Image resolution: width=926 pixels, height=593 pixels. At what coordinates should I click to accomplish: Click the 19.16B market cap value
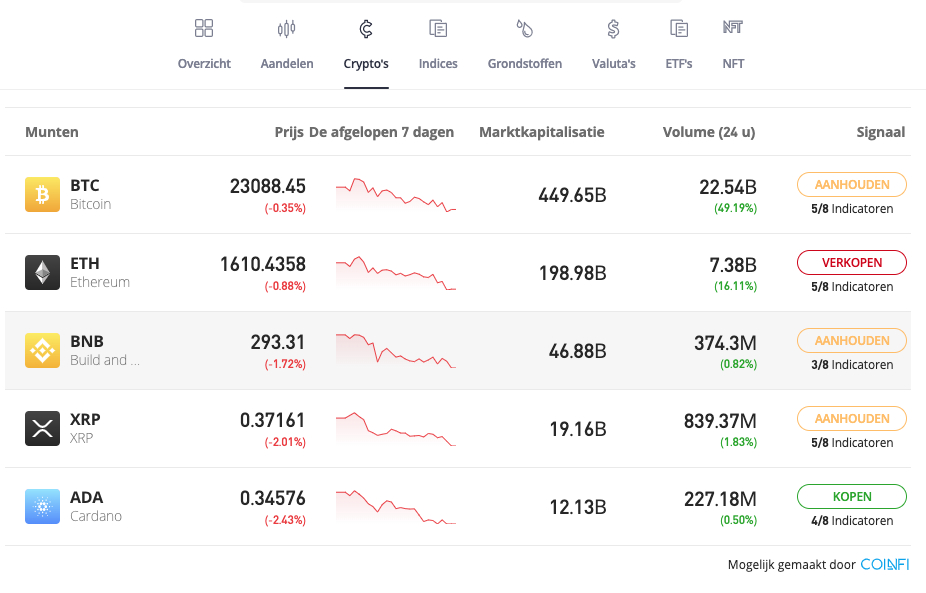(x=578, y=429)
